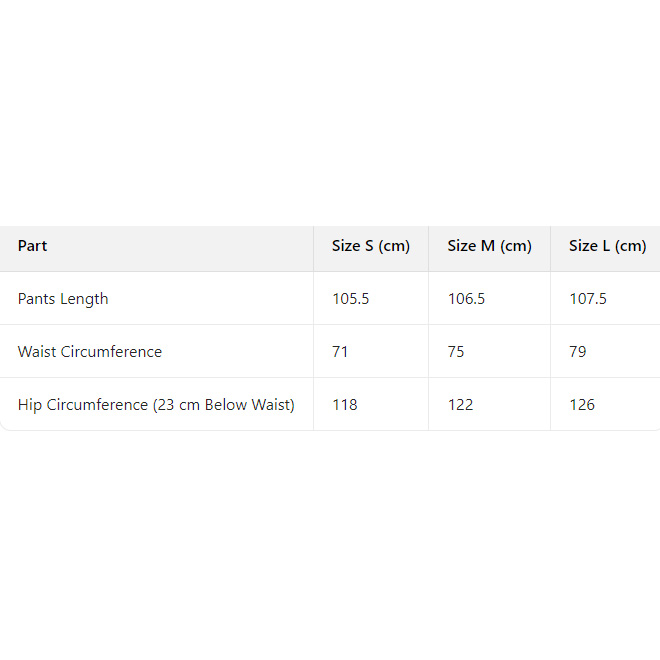Click the hip value 122

point(460,405)
